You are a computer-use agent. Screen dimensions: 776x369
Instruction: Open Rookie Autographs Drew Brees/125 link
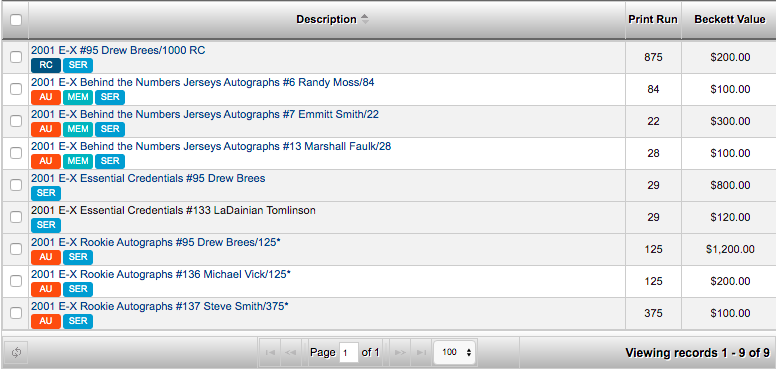[163, 242]
